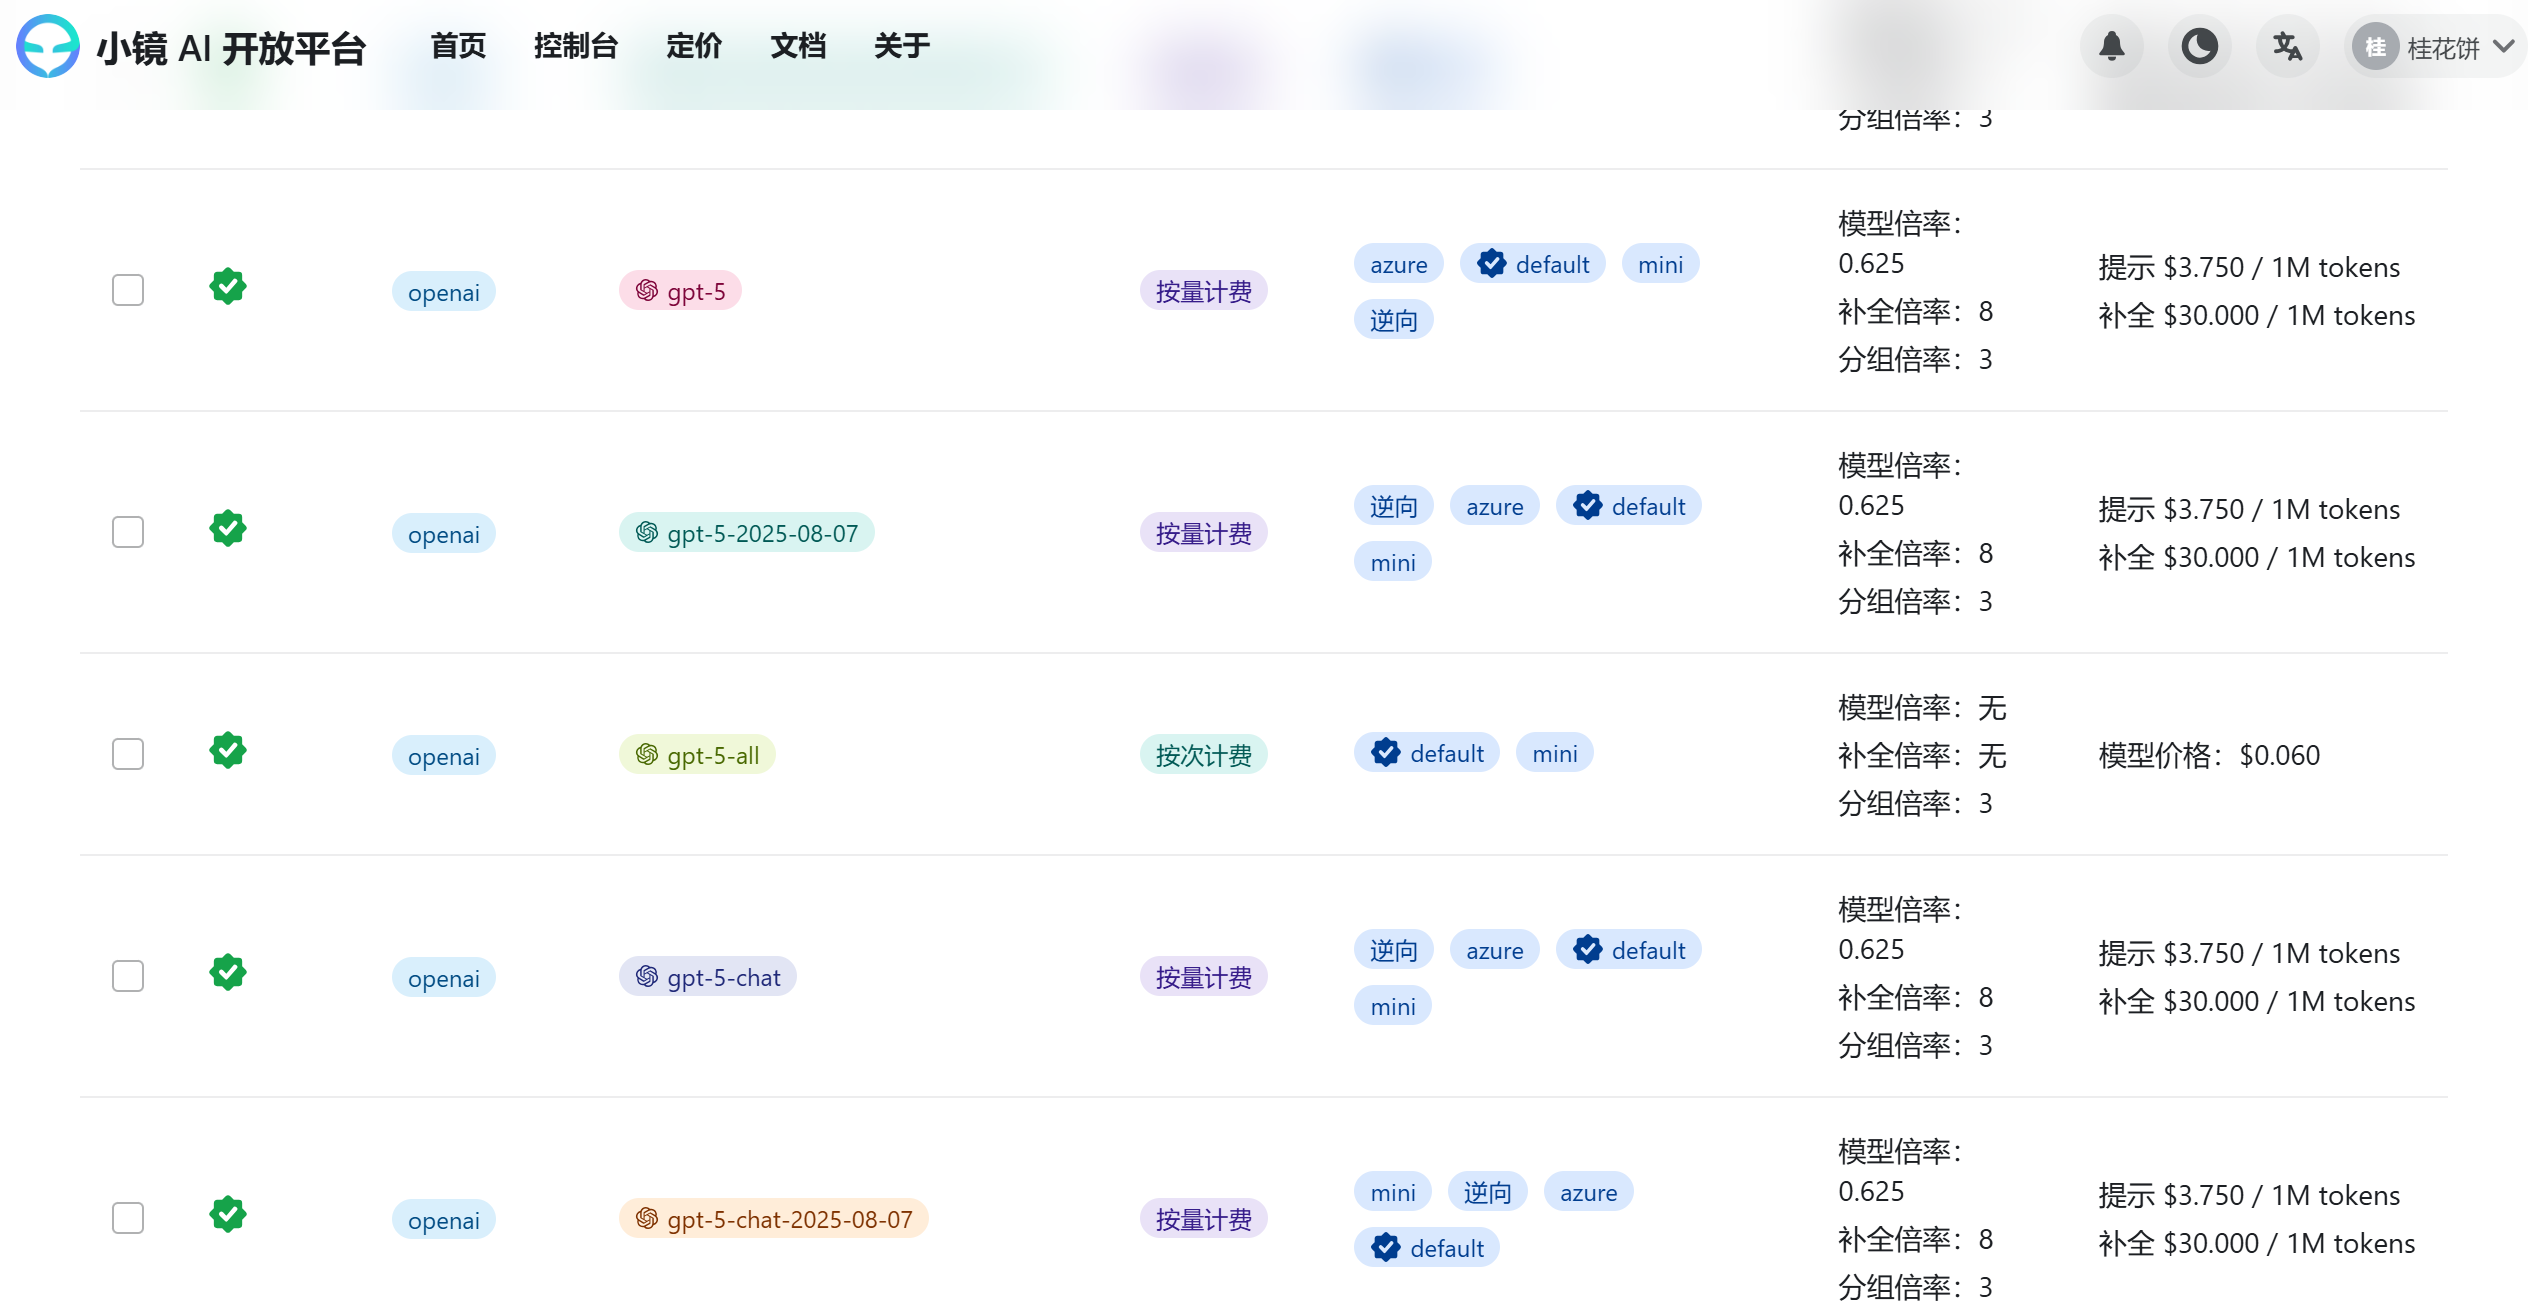Click 按量计费 tag in gpt-5-chat-2025-08-07 row

(1204, 1219)
